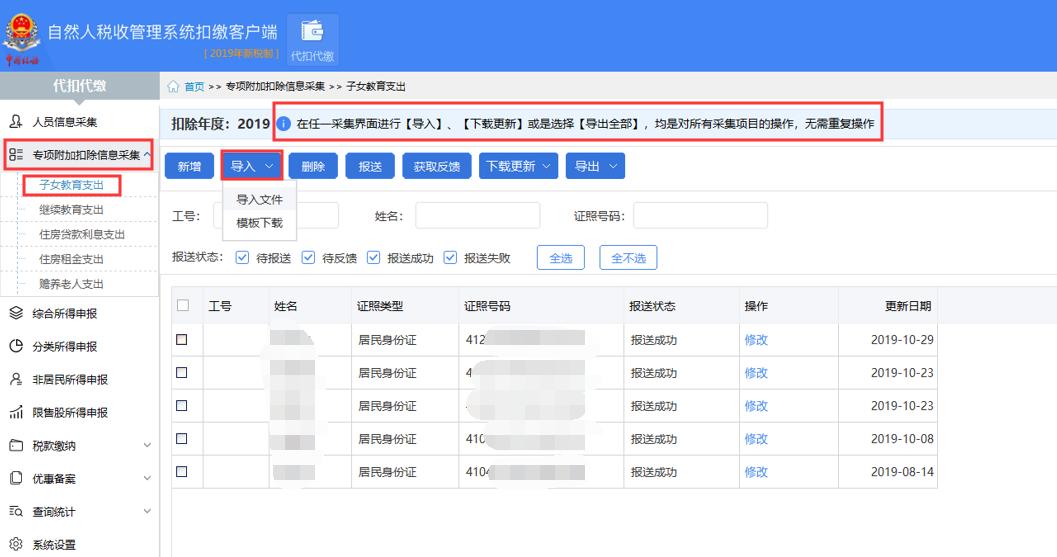Screen dimensions: 1057x557
Task: Click the 证照号码 search input field
Action: click(700, 215)
